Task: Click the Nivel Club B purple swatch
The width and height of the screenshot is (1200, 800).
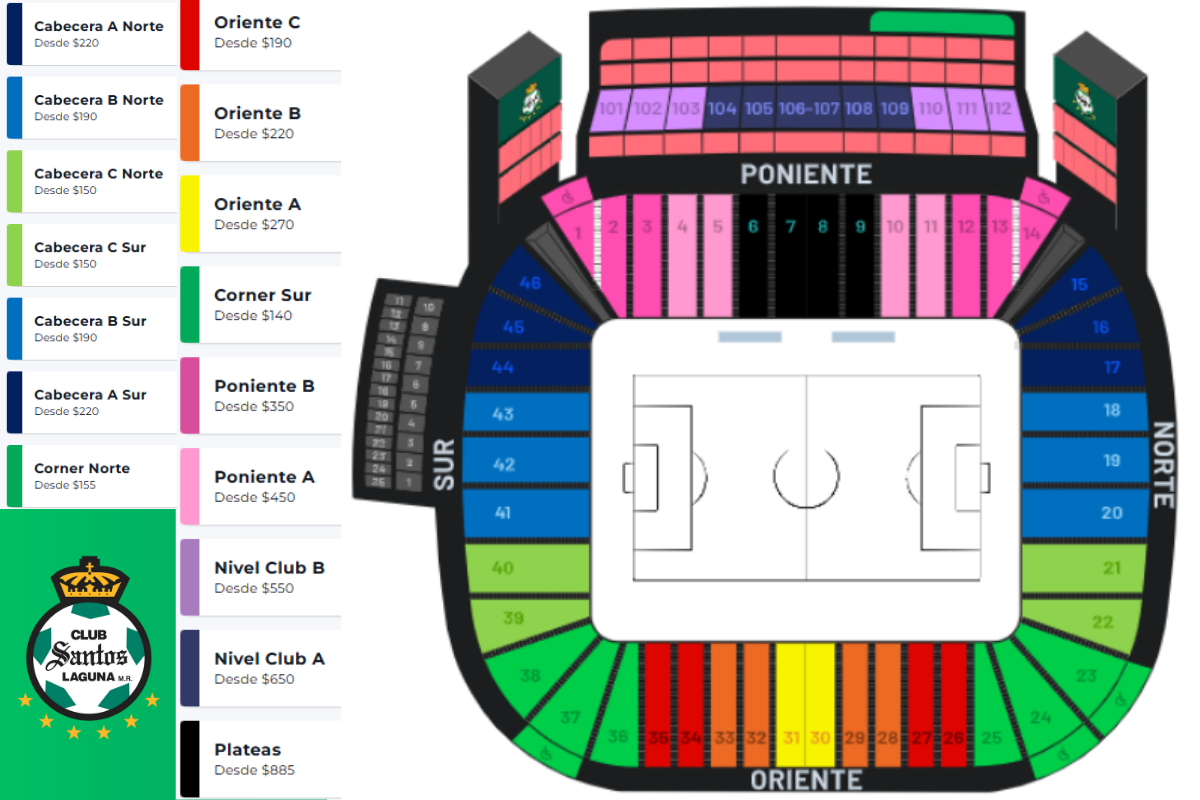Action: tap(190, 577)
